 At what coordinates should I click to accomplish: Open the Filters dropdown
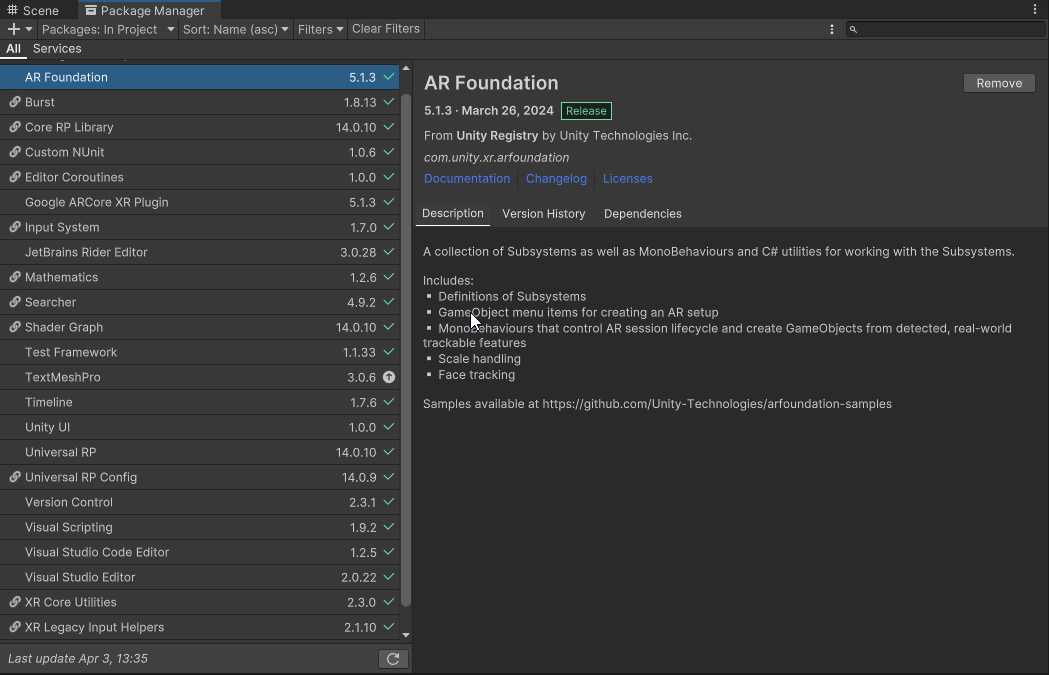click(320, 29)
